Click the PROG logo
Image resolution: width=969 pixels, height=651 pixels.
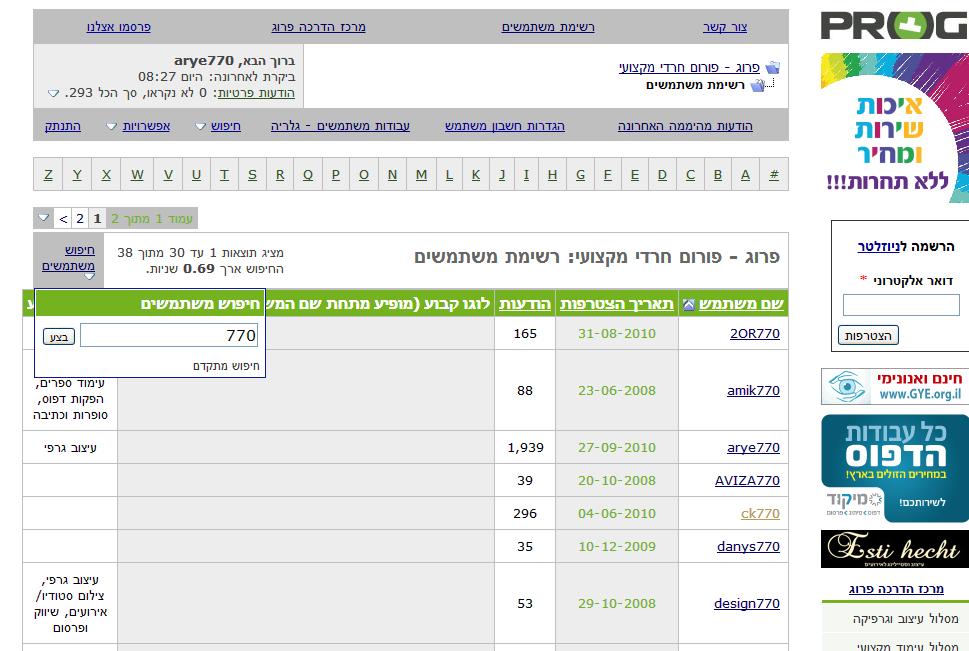click(x=894, y=26)
